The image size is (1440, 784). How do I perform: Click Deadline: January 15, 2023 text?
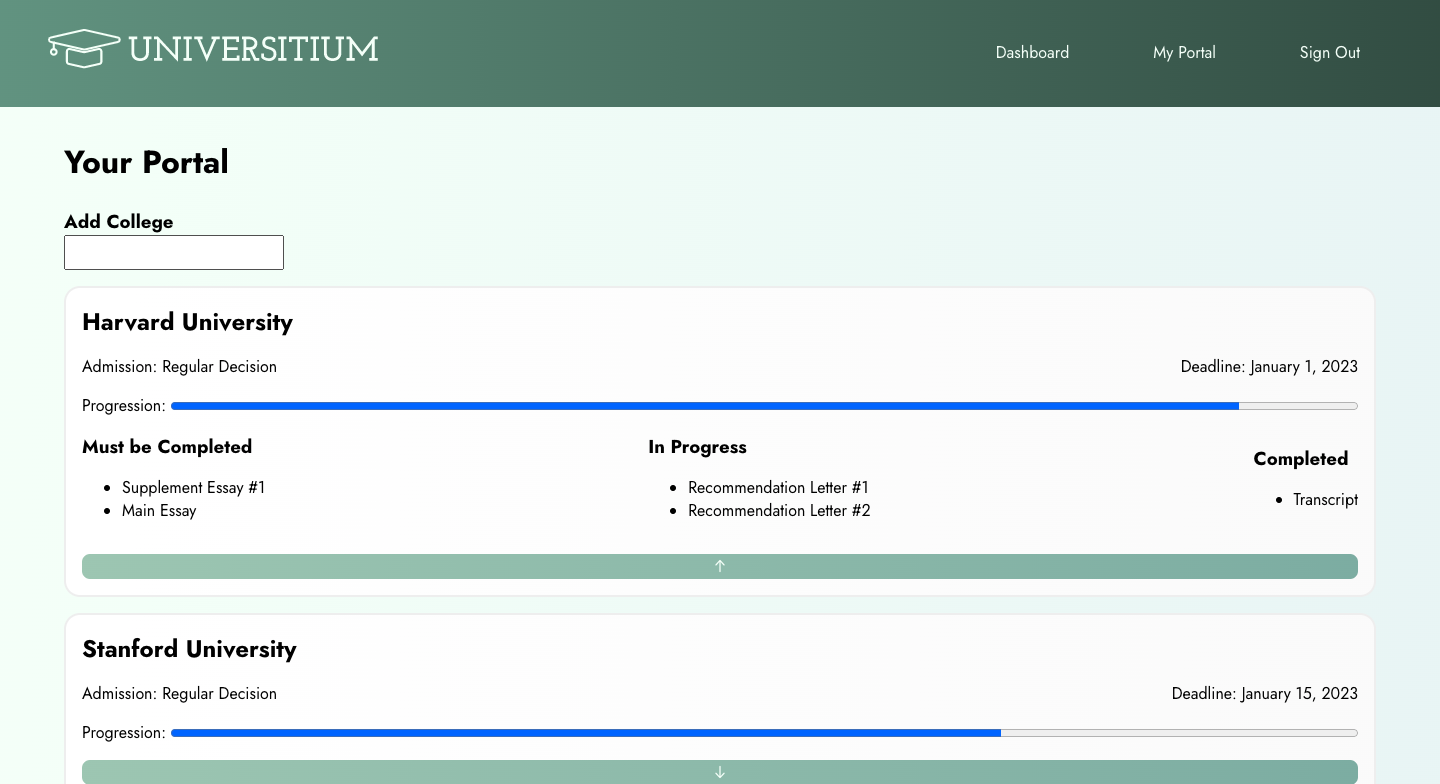click(1265, 694)
